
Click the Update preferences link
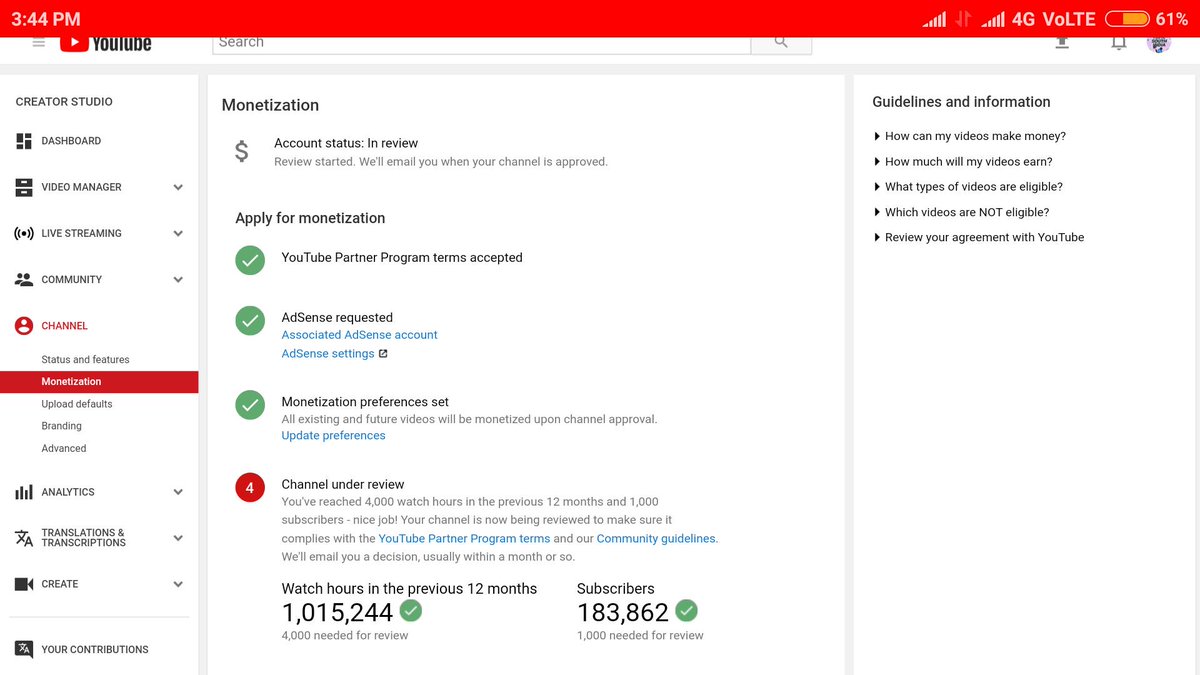coord(334,436)
